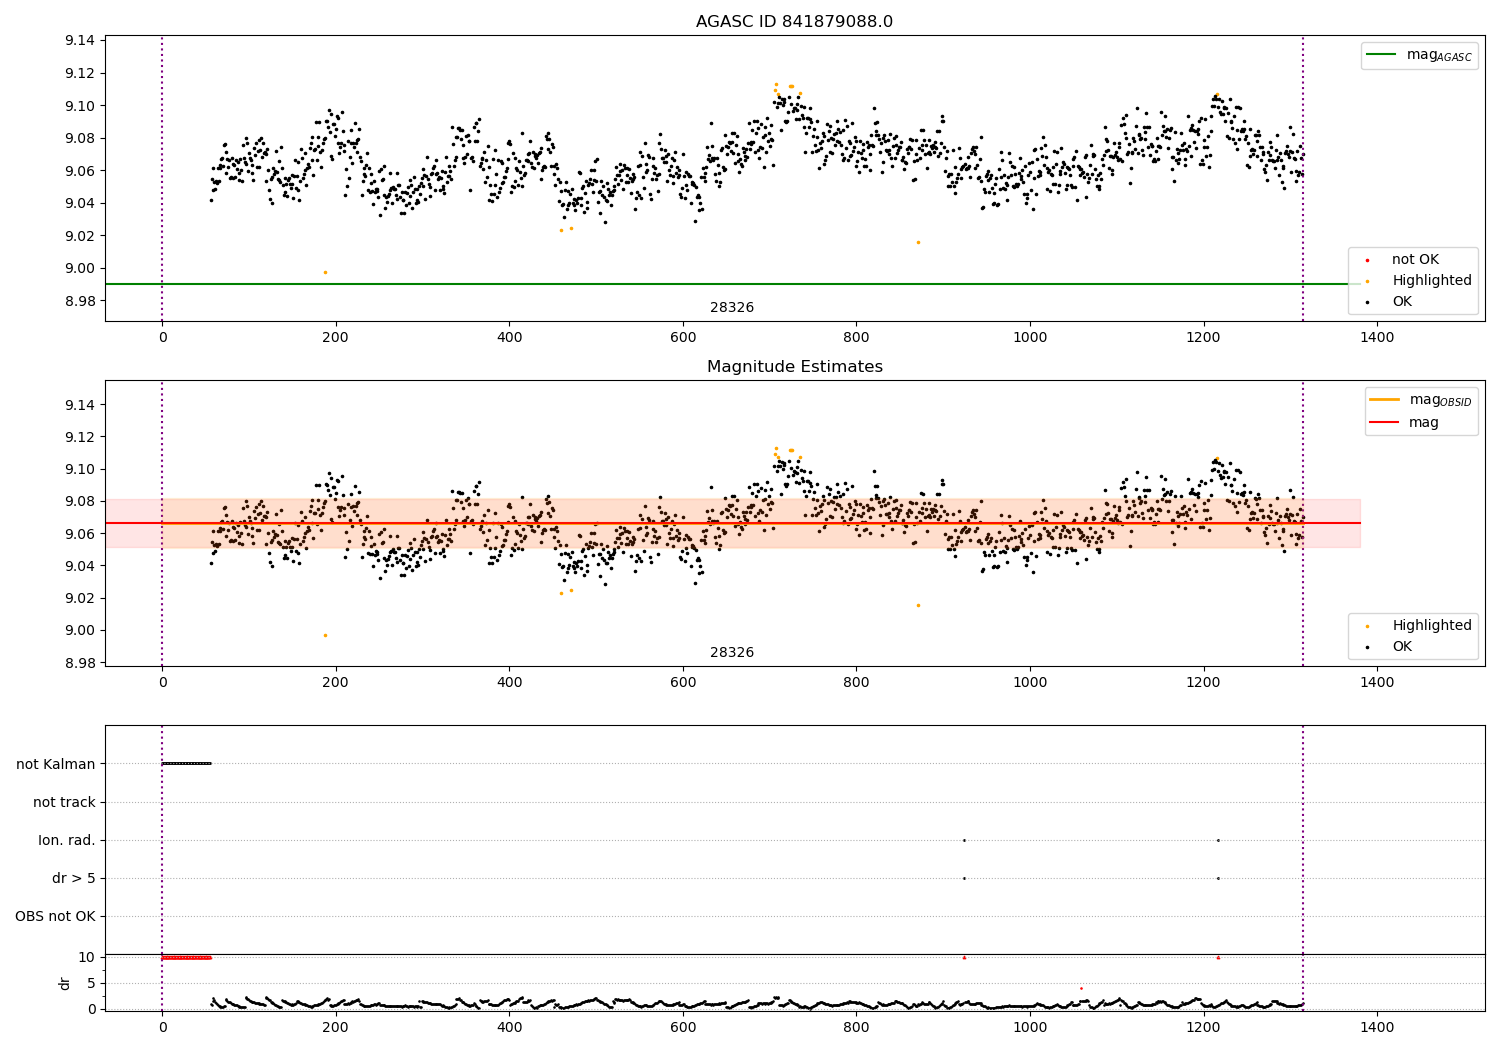The width and height of the screenshot is (1500, 1050).
Task: Click the red horizontal mag line in middle plot
Action: 732,523
